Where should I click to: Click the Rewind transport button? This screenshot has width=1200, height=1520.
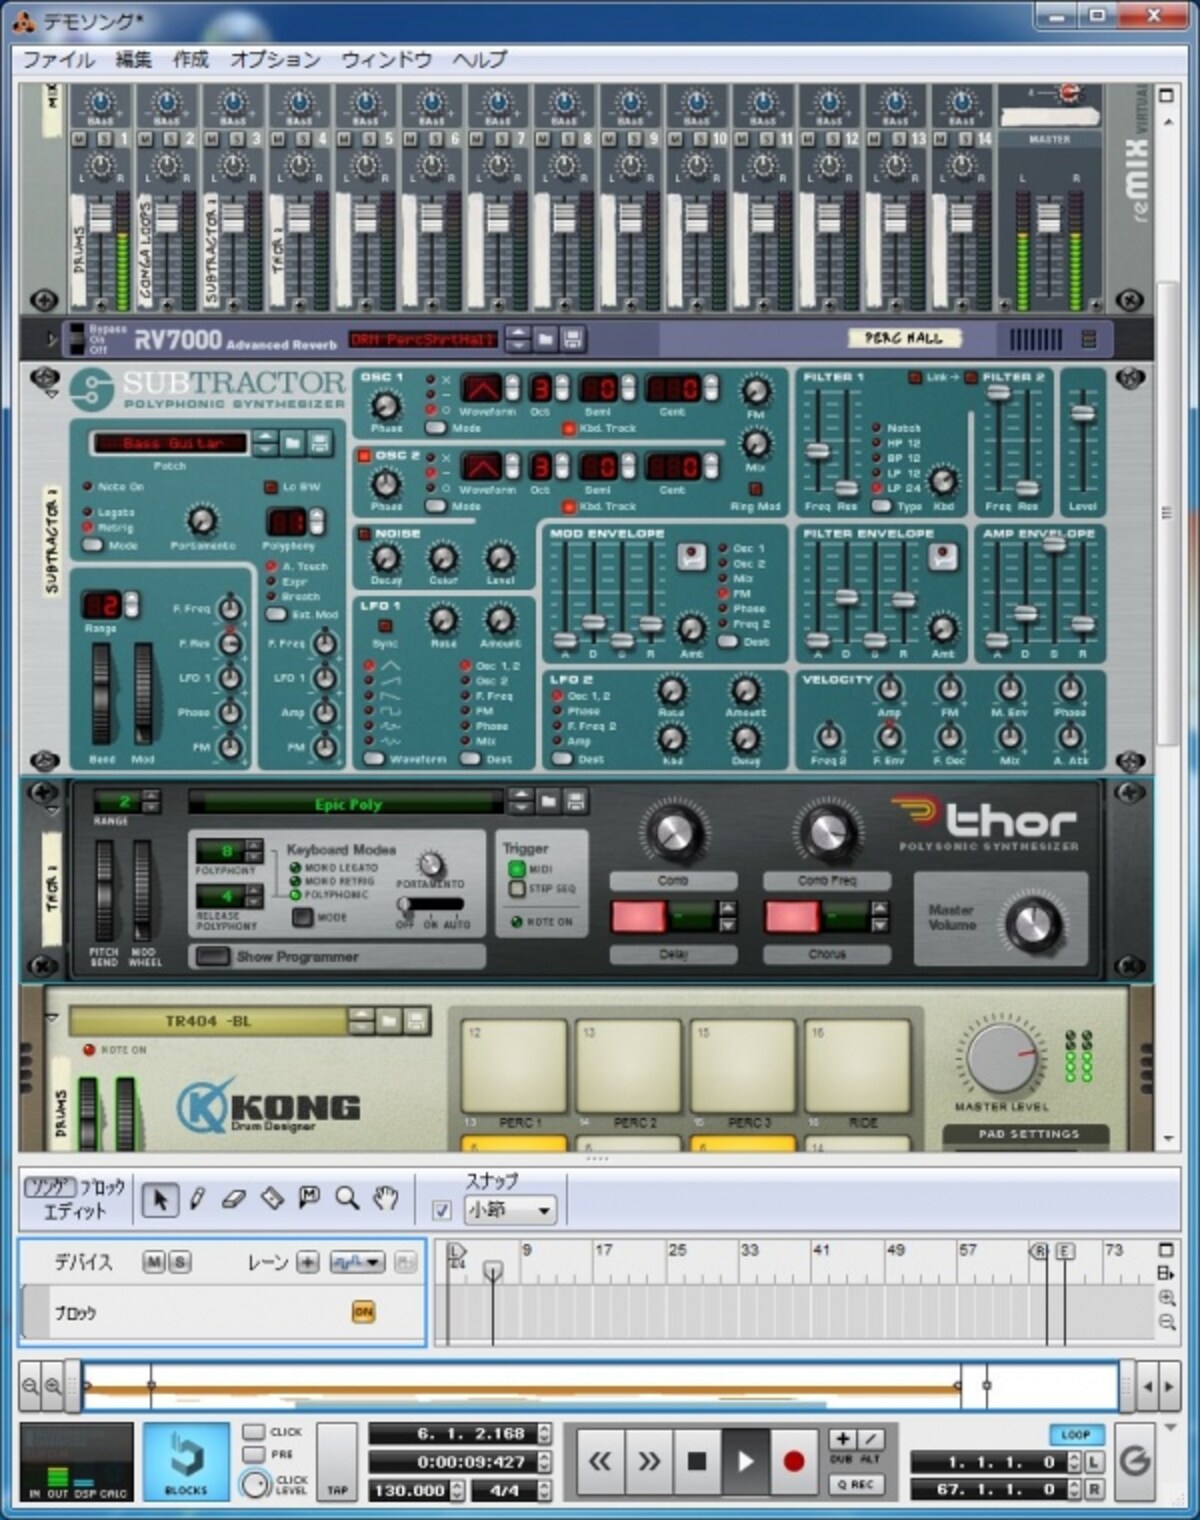600,1462
